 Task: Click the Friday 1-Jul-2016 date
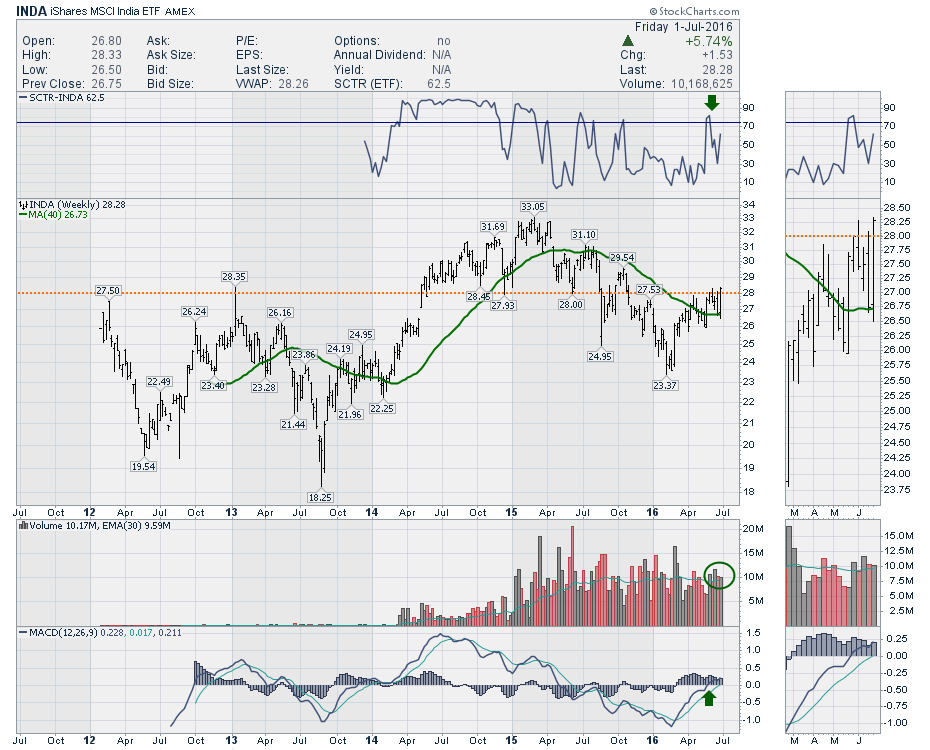tap(684, 27)
